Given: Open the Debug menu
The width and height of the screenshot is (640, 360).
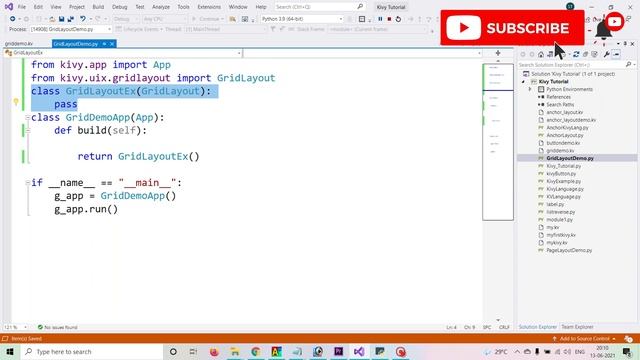Looking at the screenshot, I should click(120, 7).
